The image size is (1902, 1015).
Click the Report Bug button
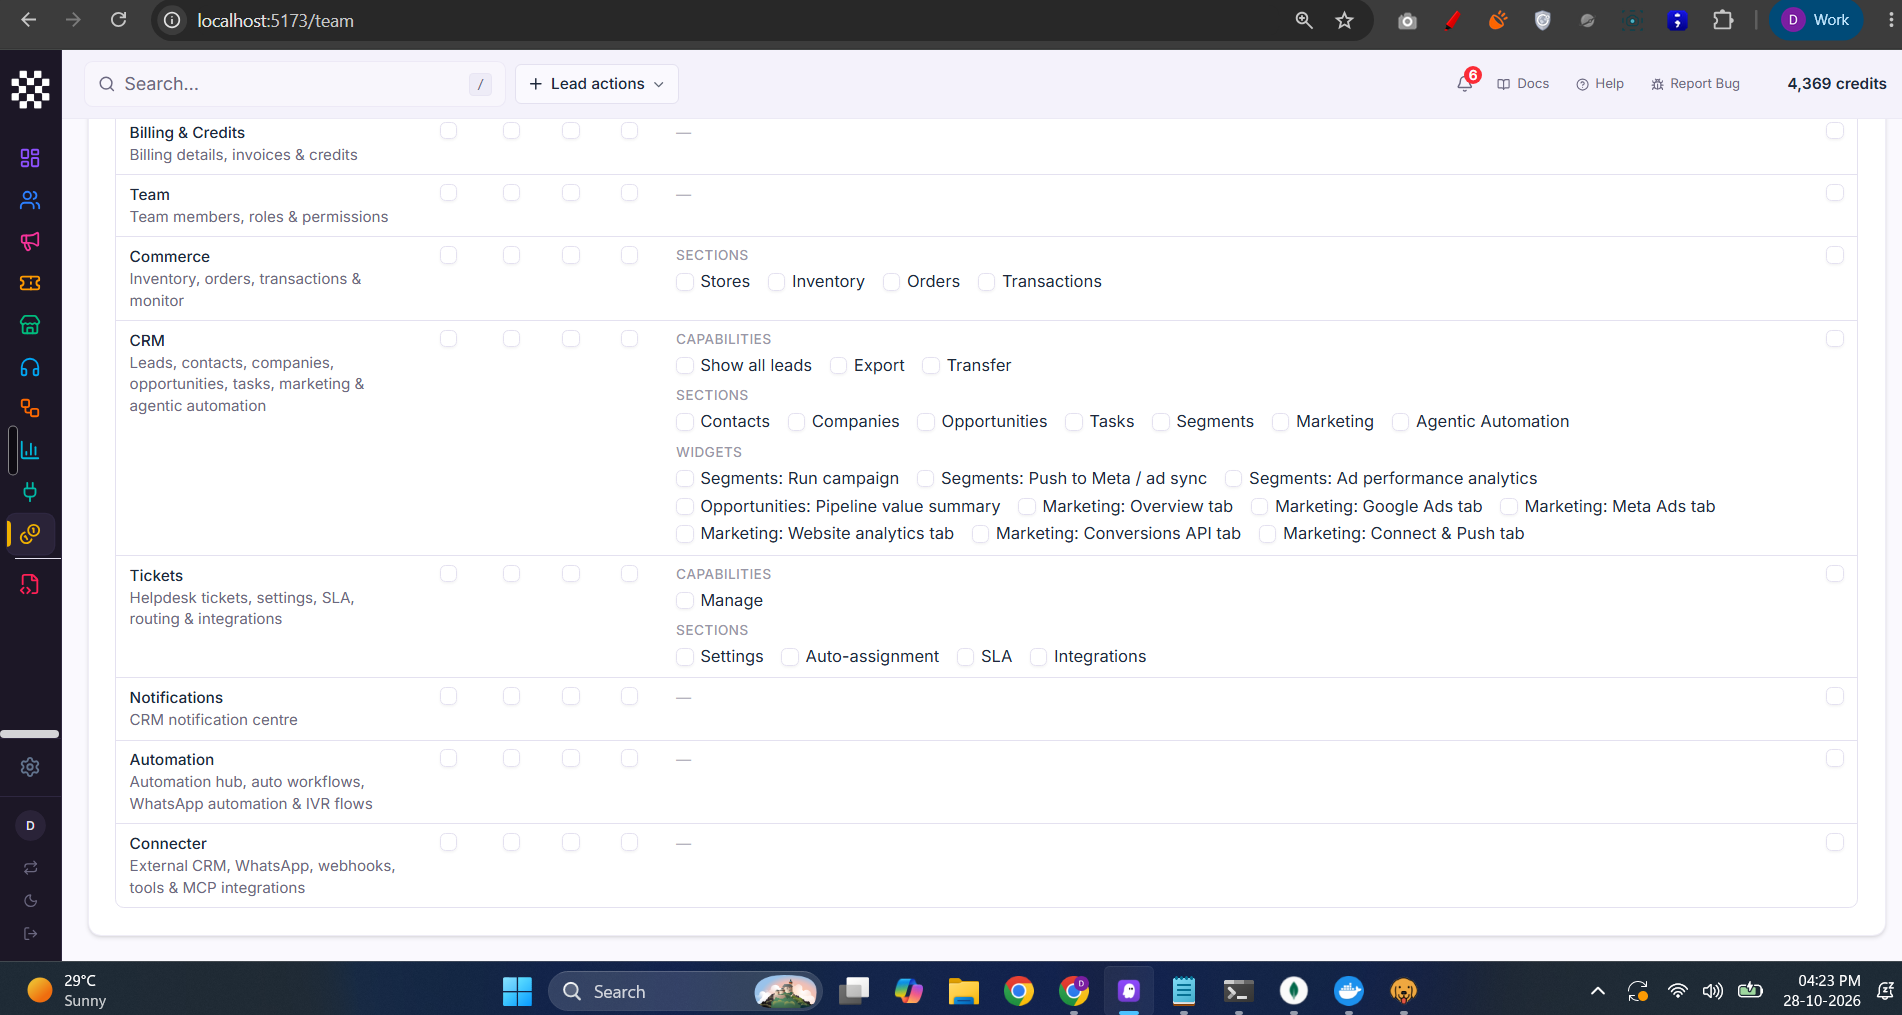point(1695,84)
